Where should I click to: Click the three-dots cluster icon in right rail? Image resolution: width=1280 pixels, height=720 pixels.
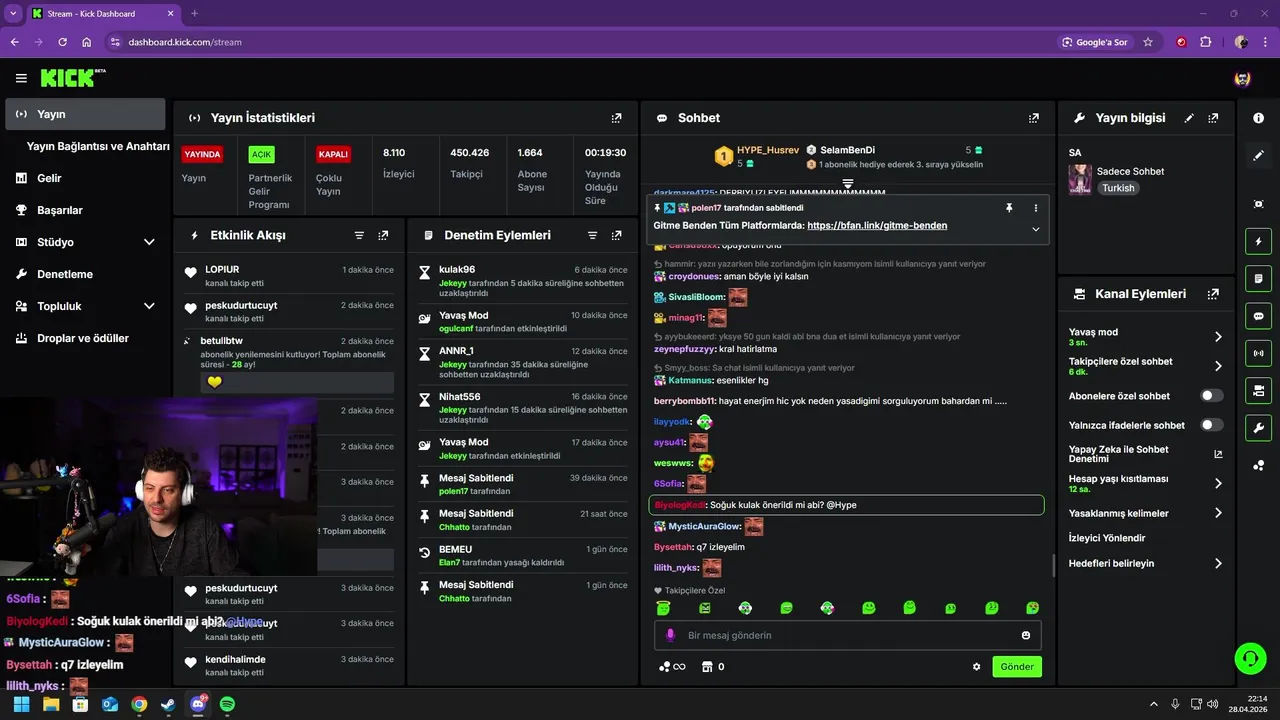click(1258, 465)
